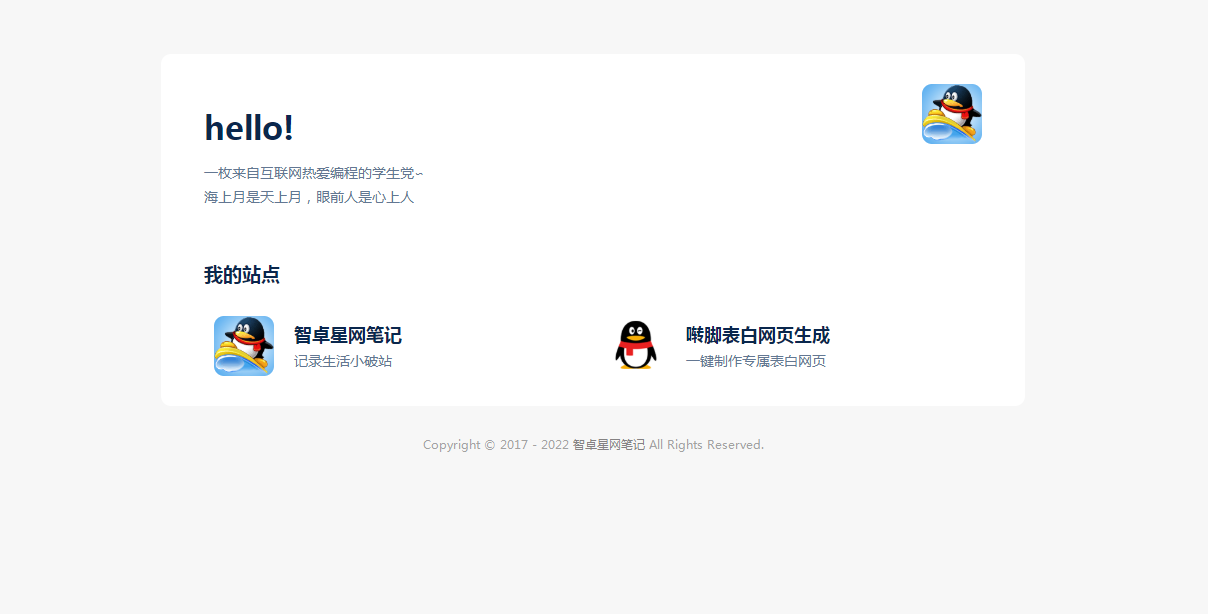Click the 记录生活小破站 description

click(343, 361)
